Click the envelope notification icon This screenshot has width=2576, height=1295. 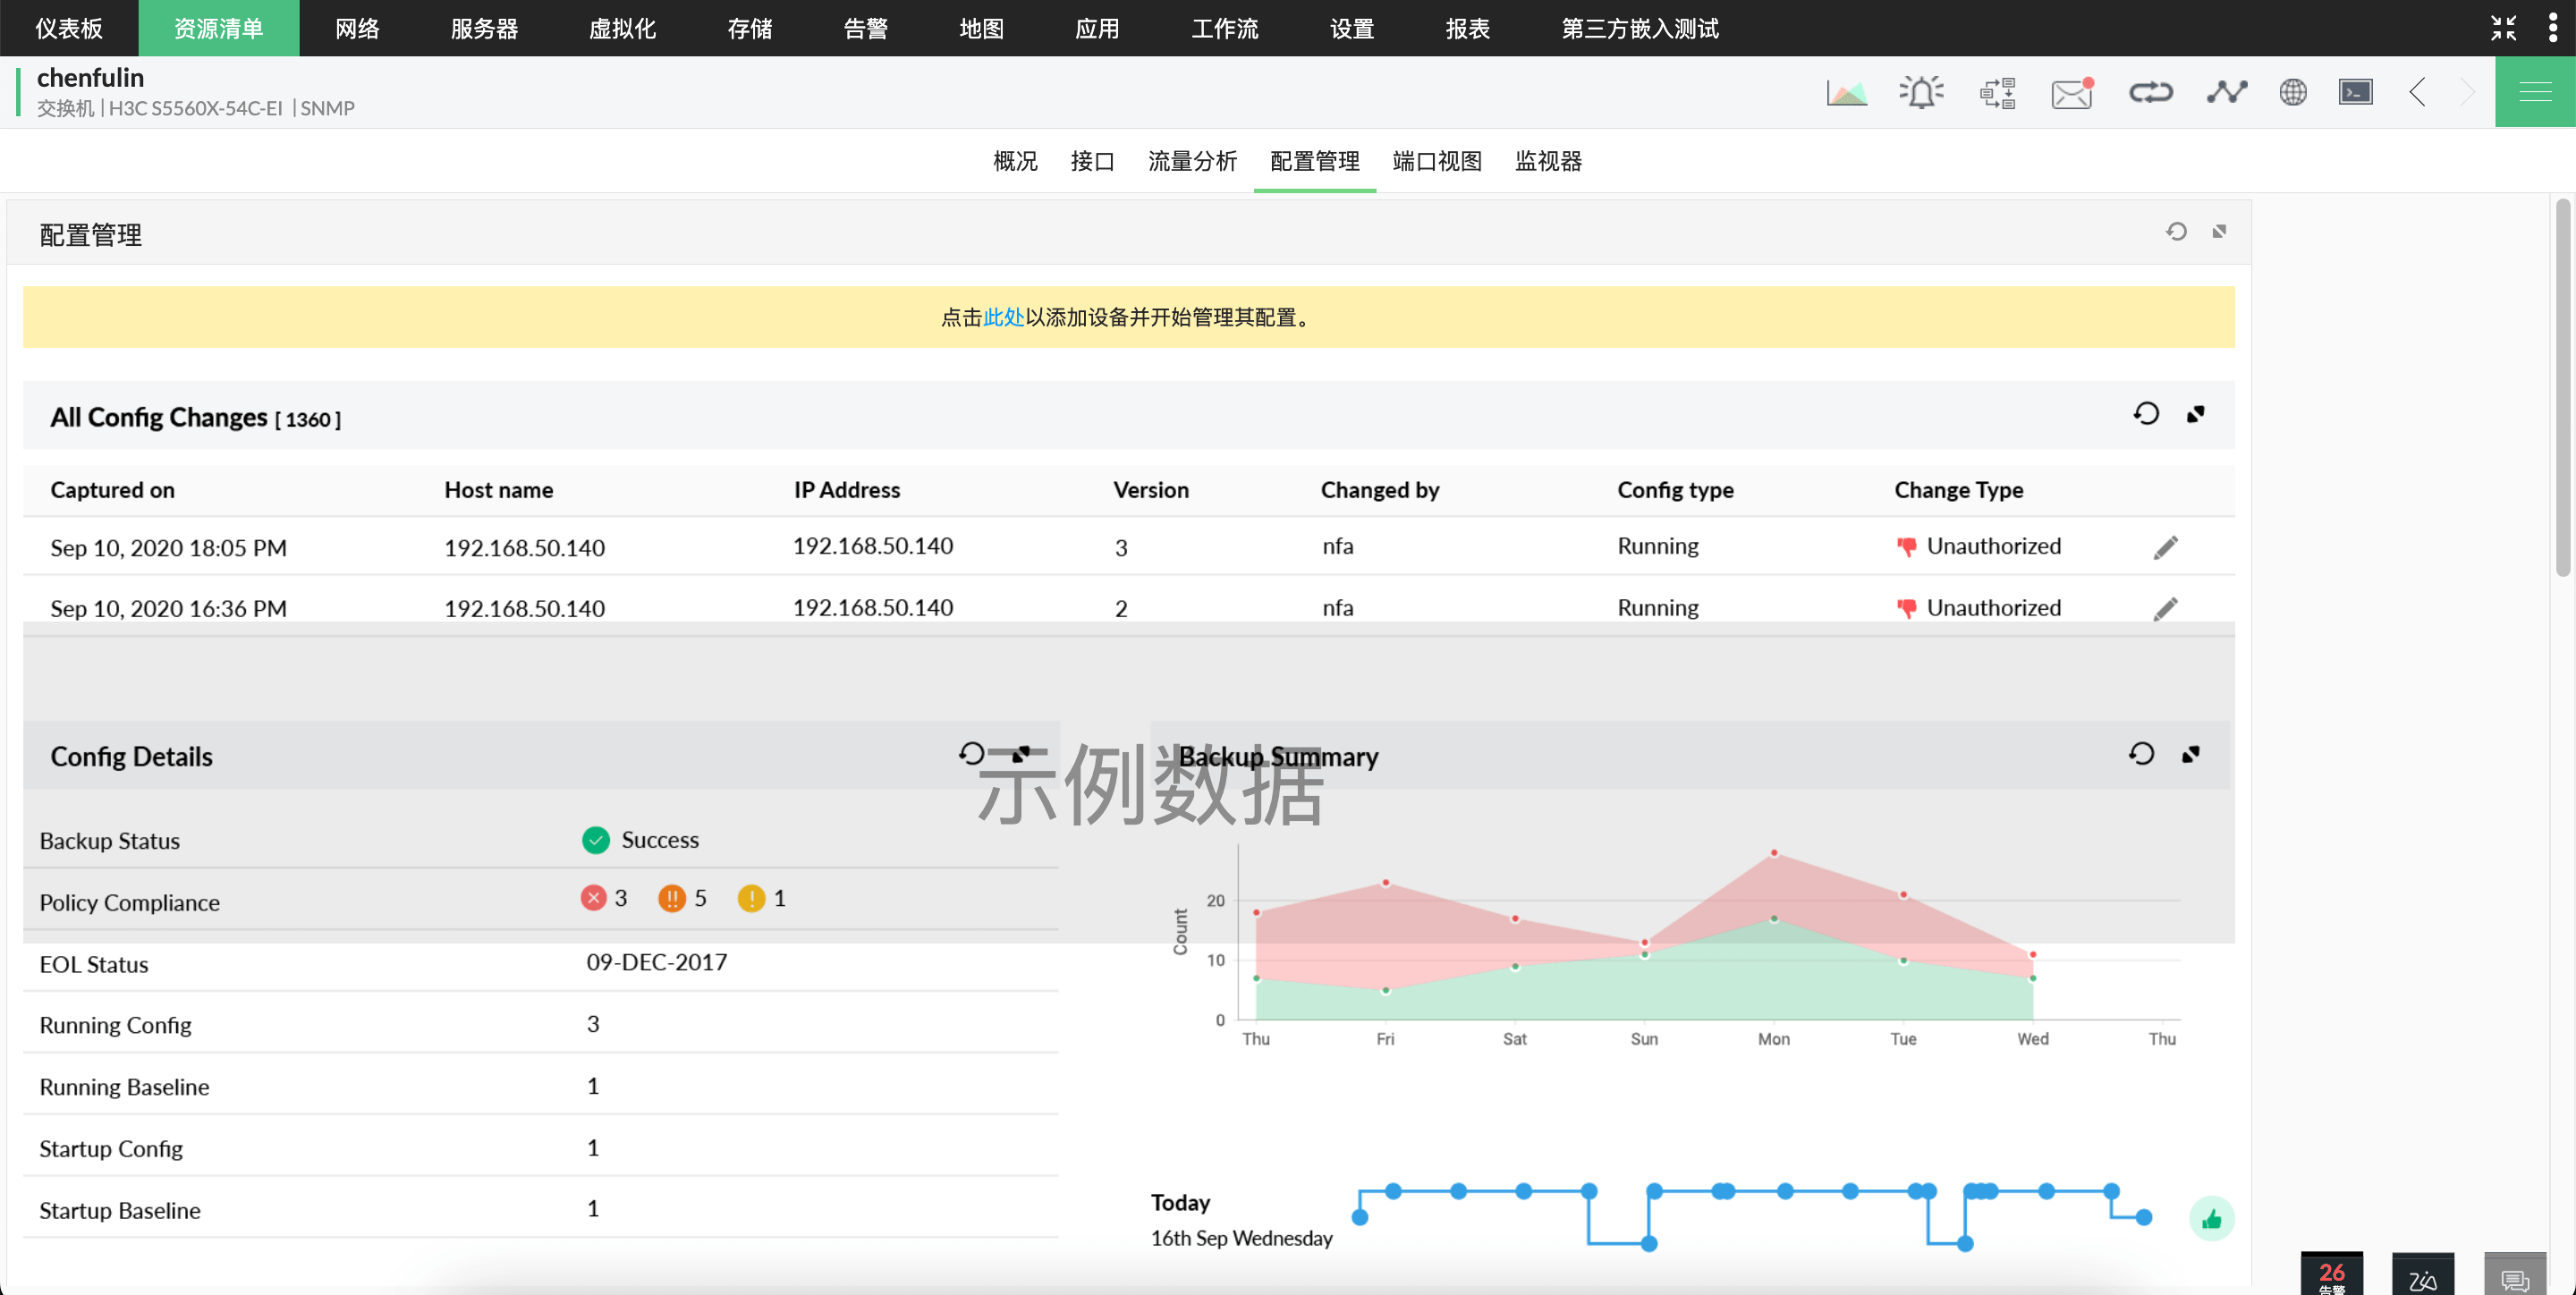2071,93
